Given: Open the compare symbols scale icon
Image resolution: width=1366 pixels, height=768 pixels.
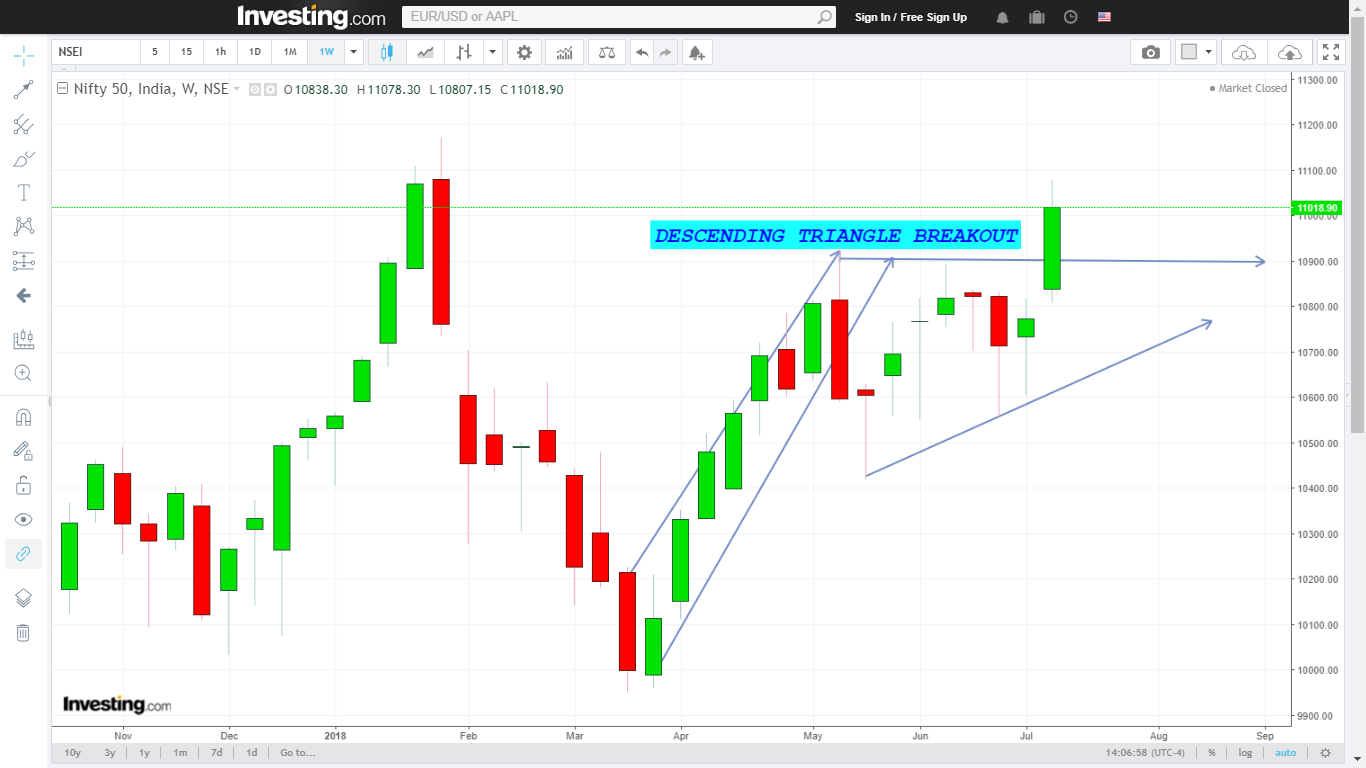Looking at the screenshot, I should click(x=607, y=52).
